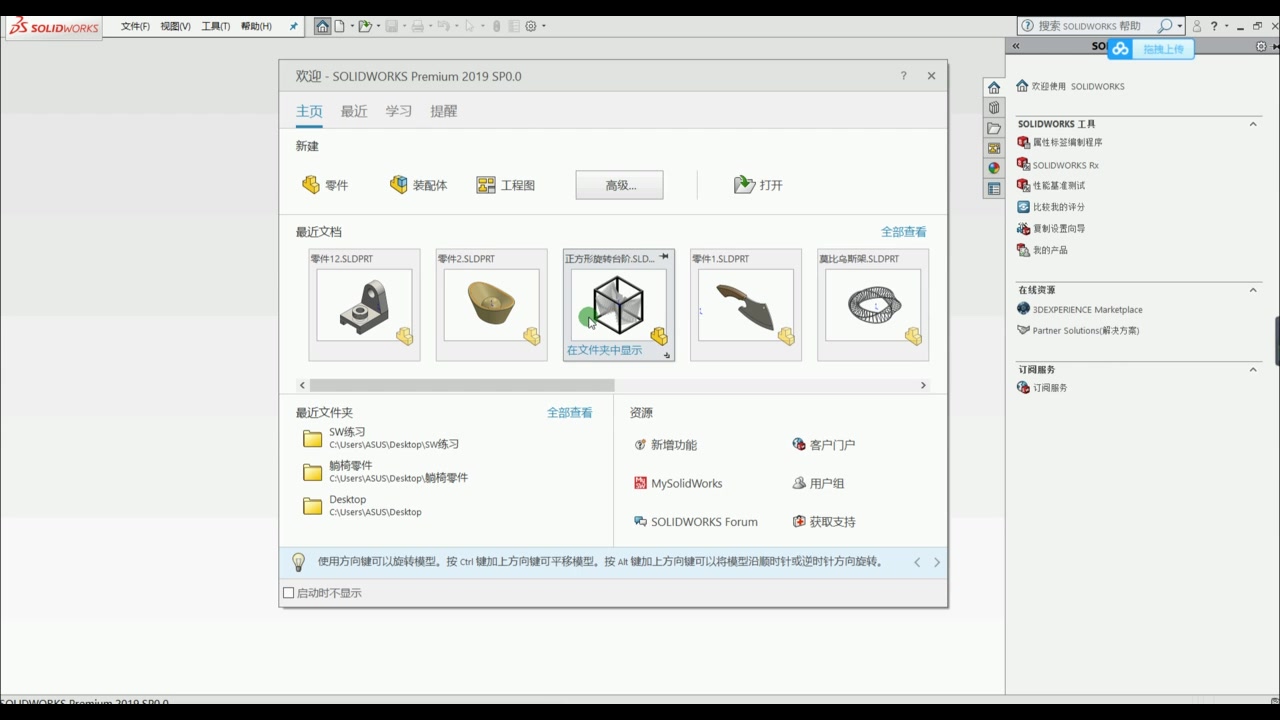Open dropdown arrow next to New document icon

[351, 26]
